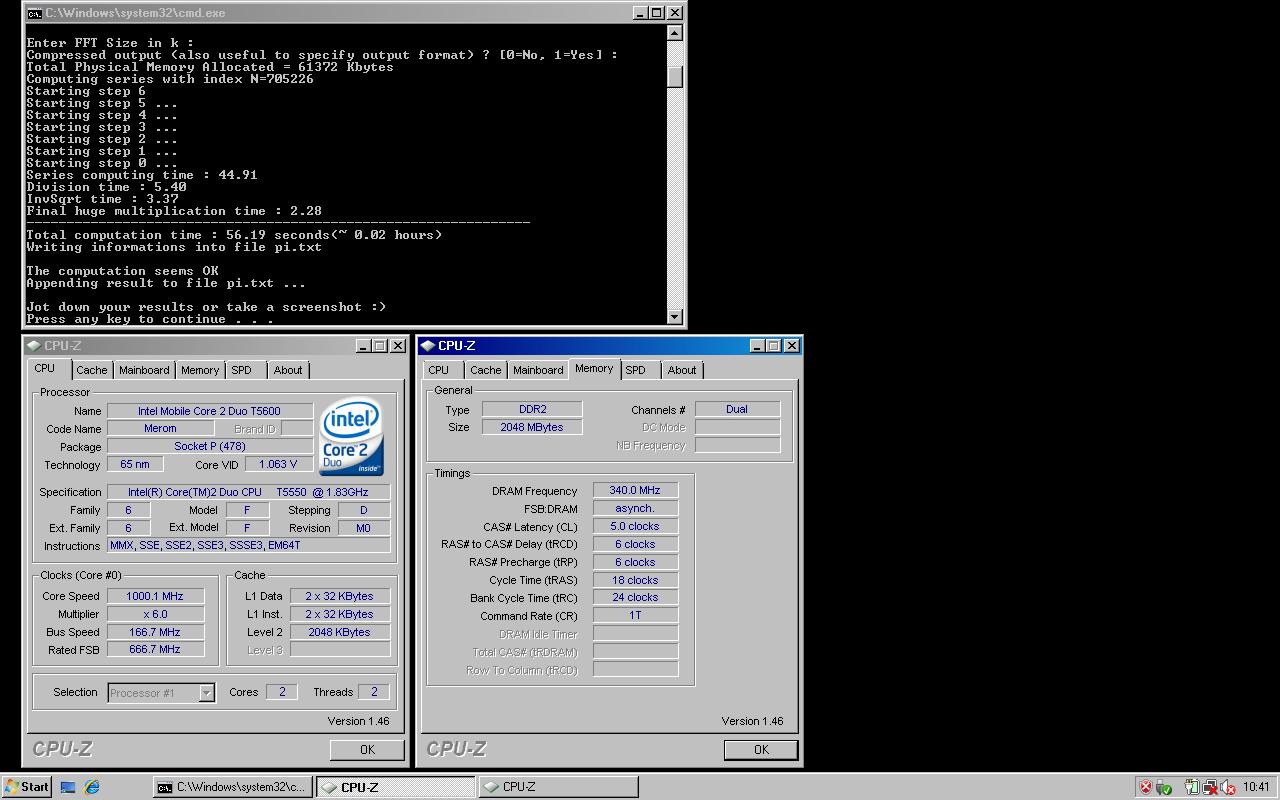Click the Revision value 'M0'
Viewport: 1280px width, 800px height.
point(363,528)
